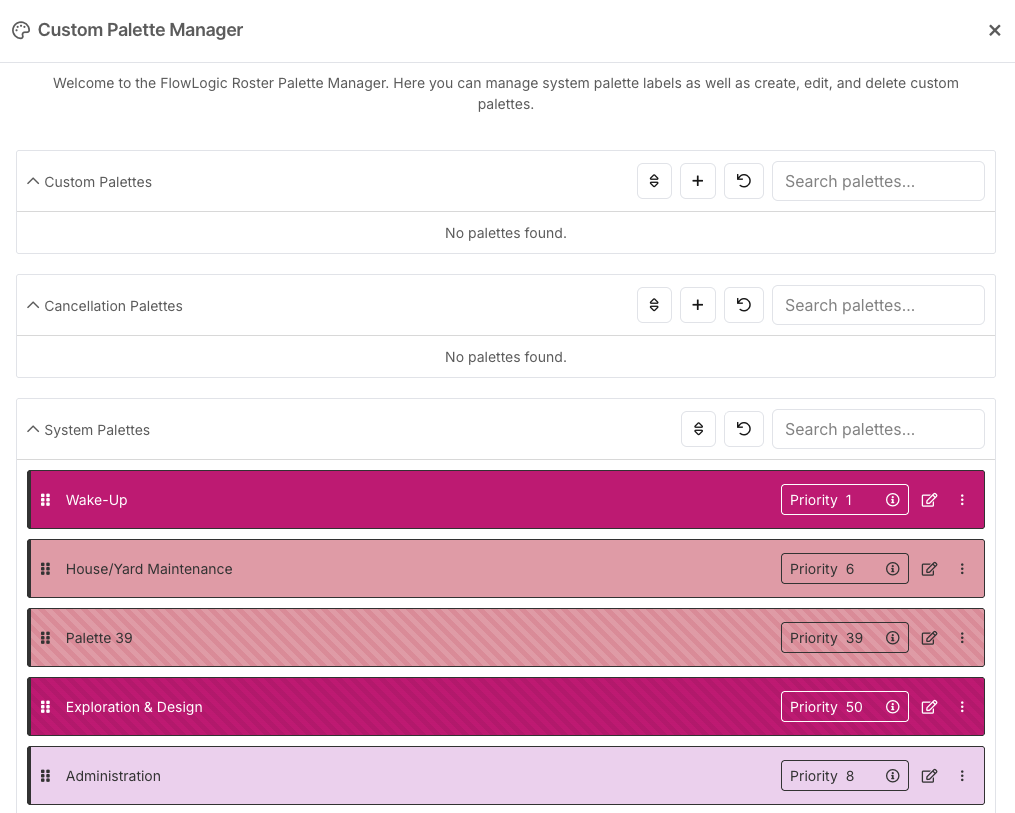Click drag handle of Administration palette
1015x813 pixels.
coord(45,776)
